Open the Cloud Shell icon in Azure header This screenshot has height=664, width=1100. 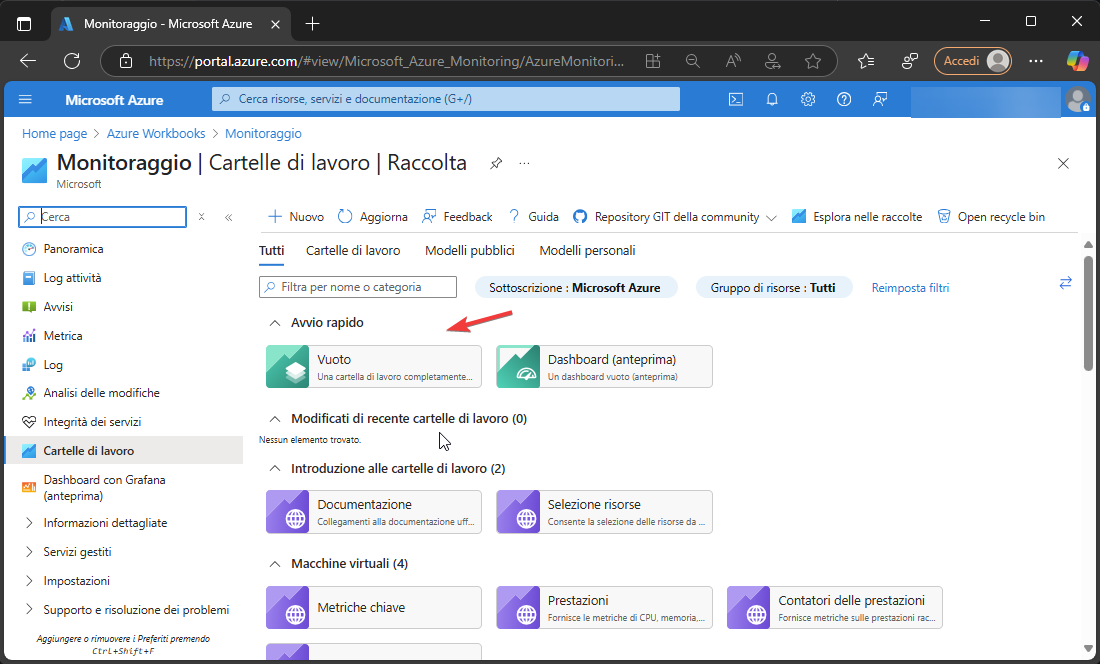tap(735, 99)
